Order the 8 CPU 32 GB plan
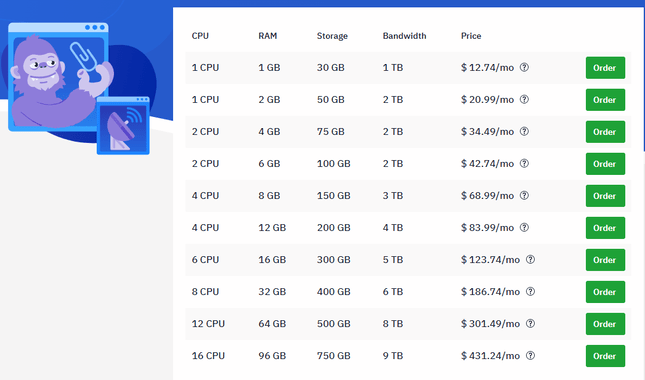The height and width of the screenshot is (380, 645). [605, 292]
